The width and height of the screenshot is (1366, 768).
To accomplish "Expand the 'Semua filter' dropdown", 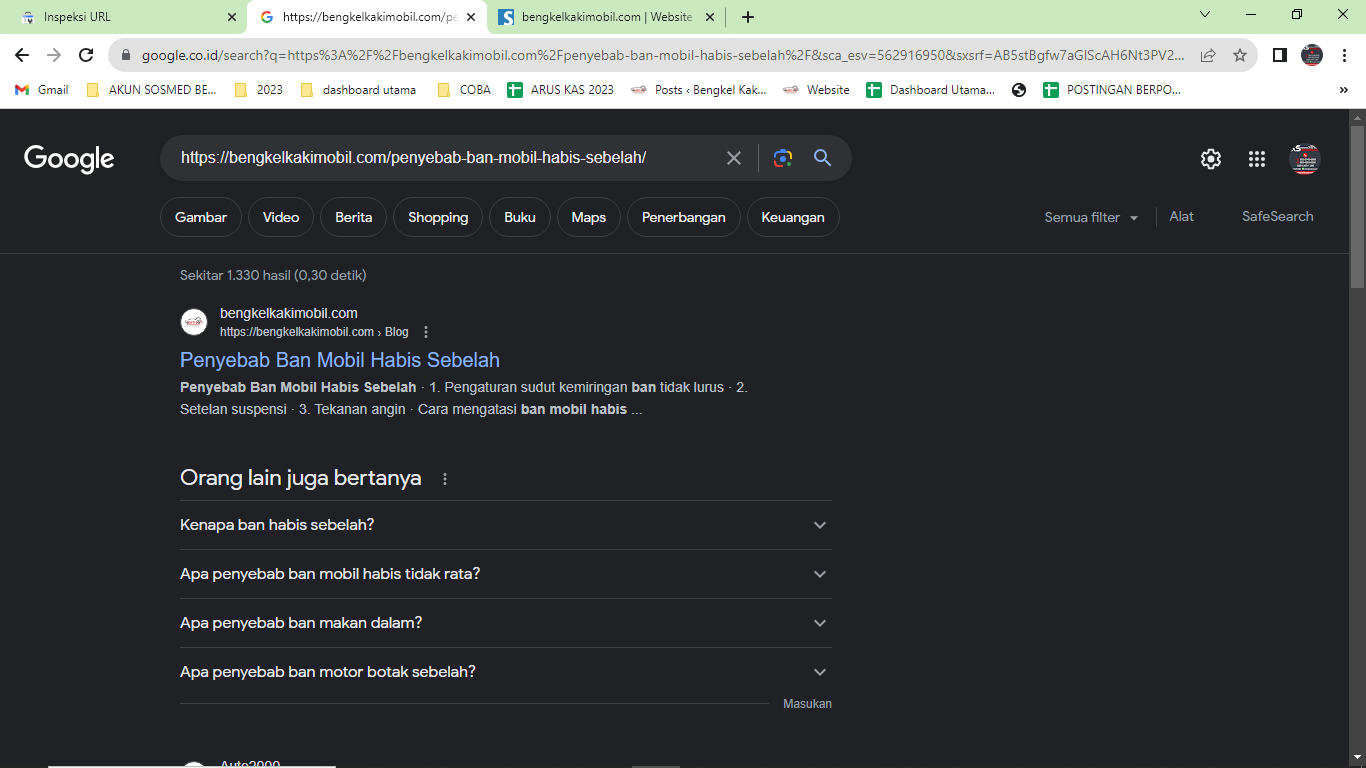I will 1091,217.
